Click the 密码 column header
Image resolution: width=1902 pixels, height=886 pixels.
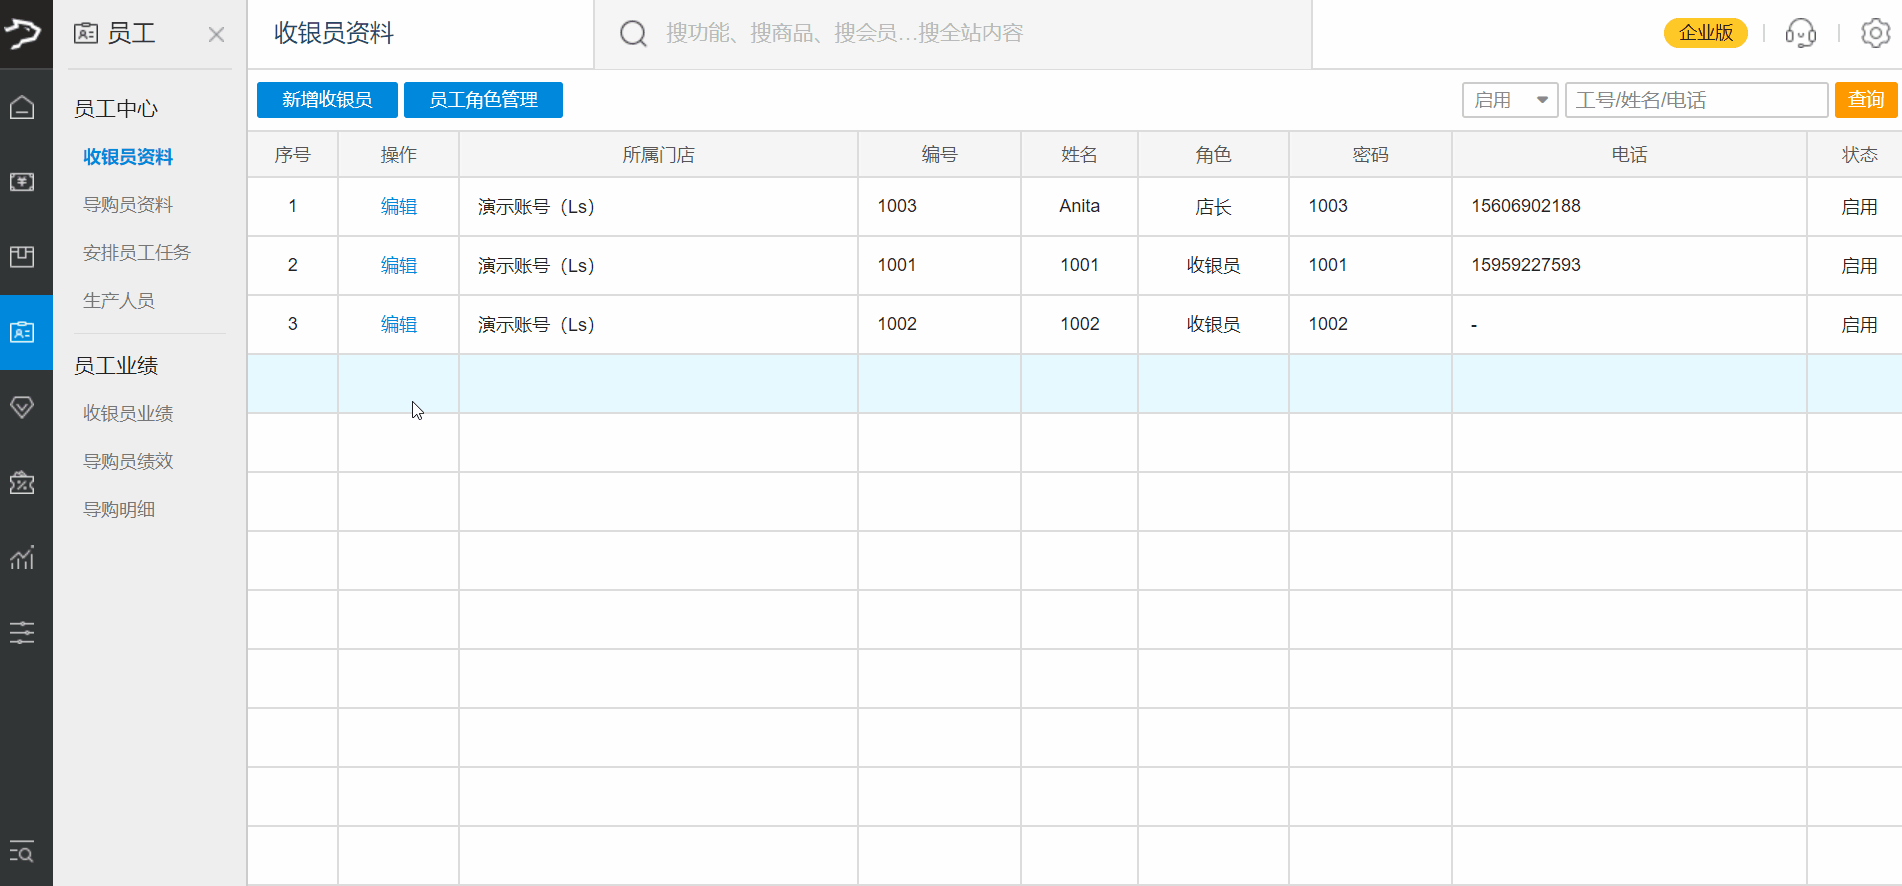1370,155
